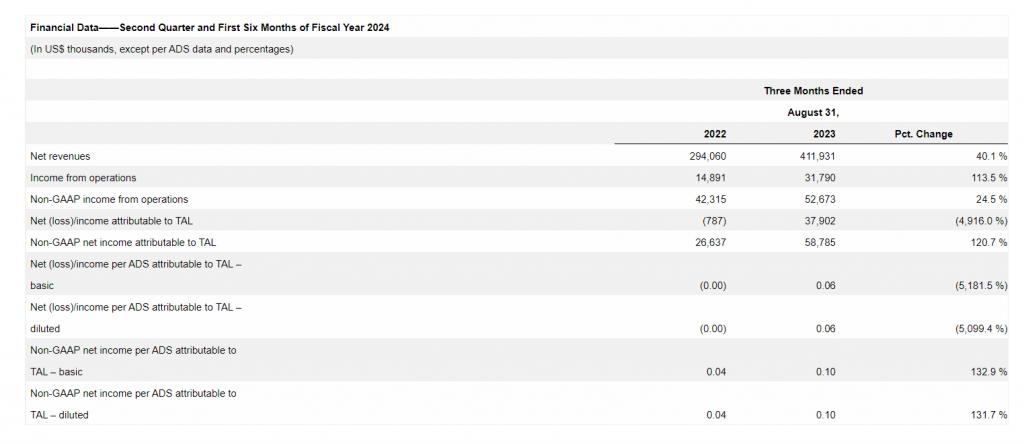This screenshot has width=1024, height=444.
Task: Click the Financial Data section heading
Action: [210, 28]
